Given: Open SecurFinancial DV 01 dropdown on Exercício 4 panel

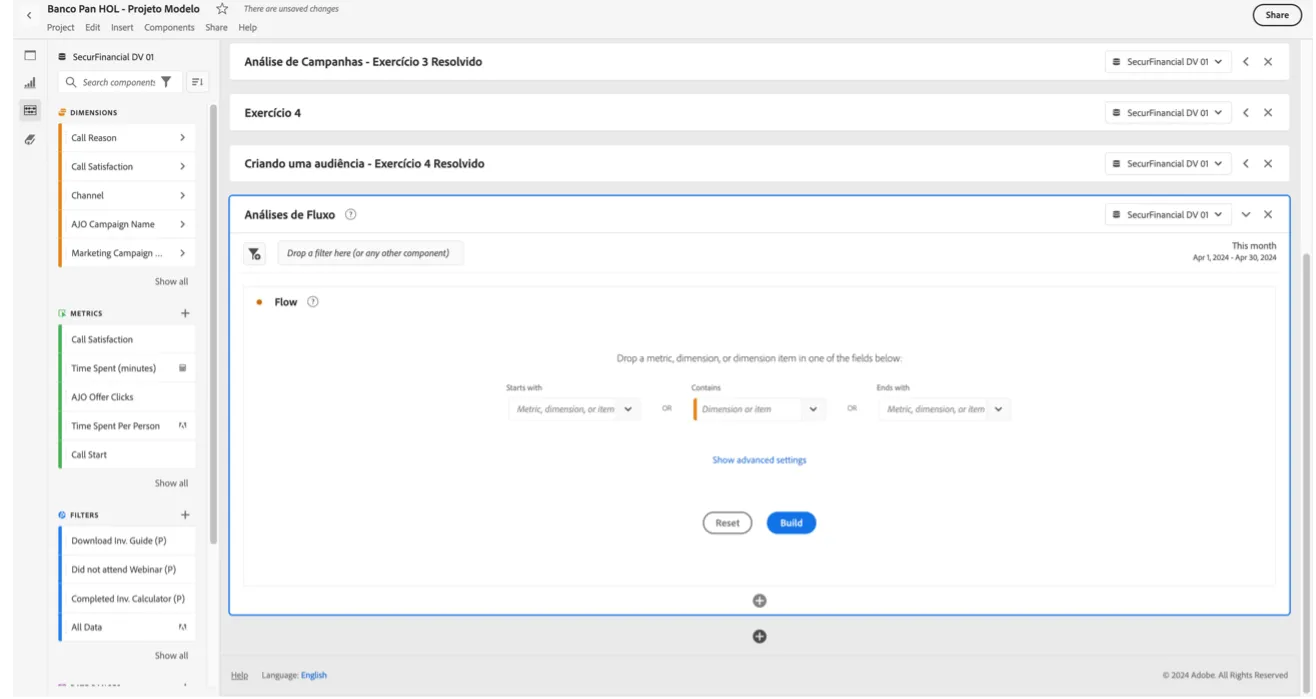Looking at the screenshot, I should pyautogui.click(x=1168, y=113).
